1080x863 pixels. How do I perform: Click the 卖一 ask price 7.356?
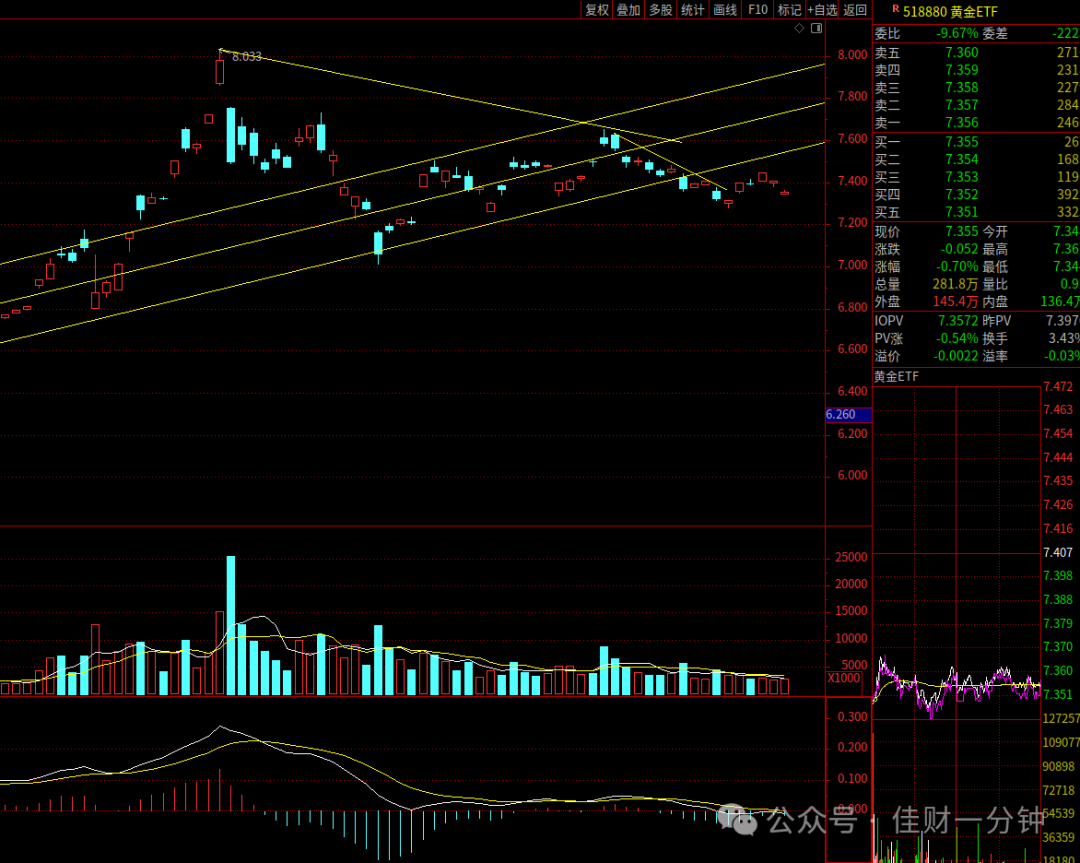(962, 123)
